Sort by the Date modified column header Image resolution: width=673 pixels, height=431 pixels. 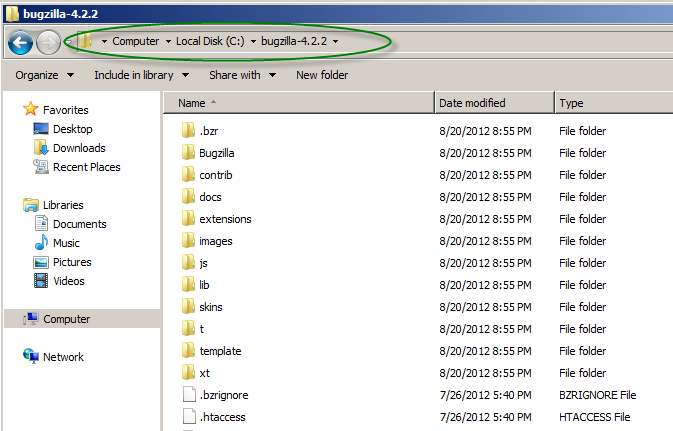495,103
